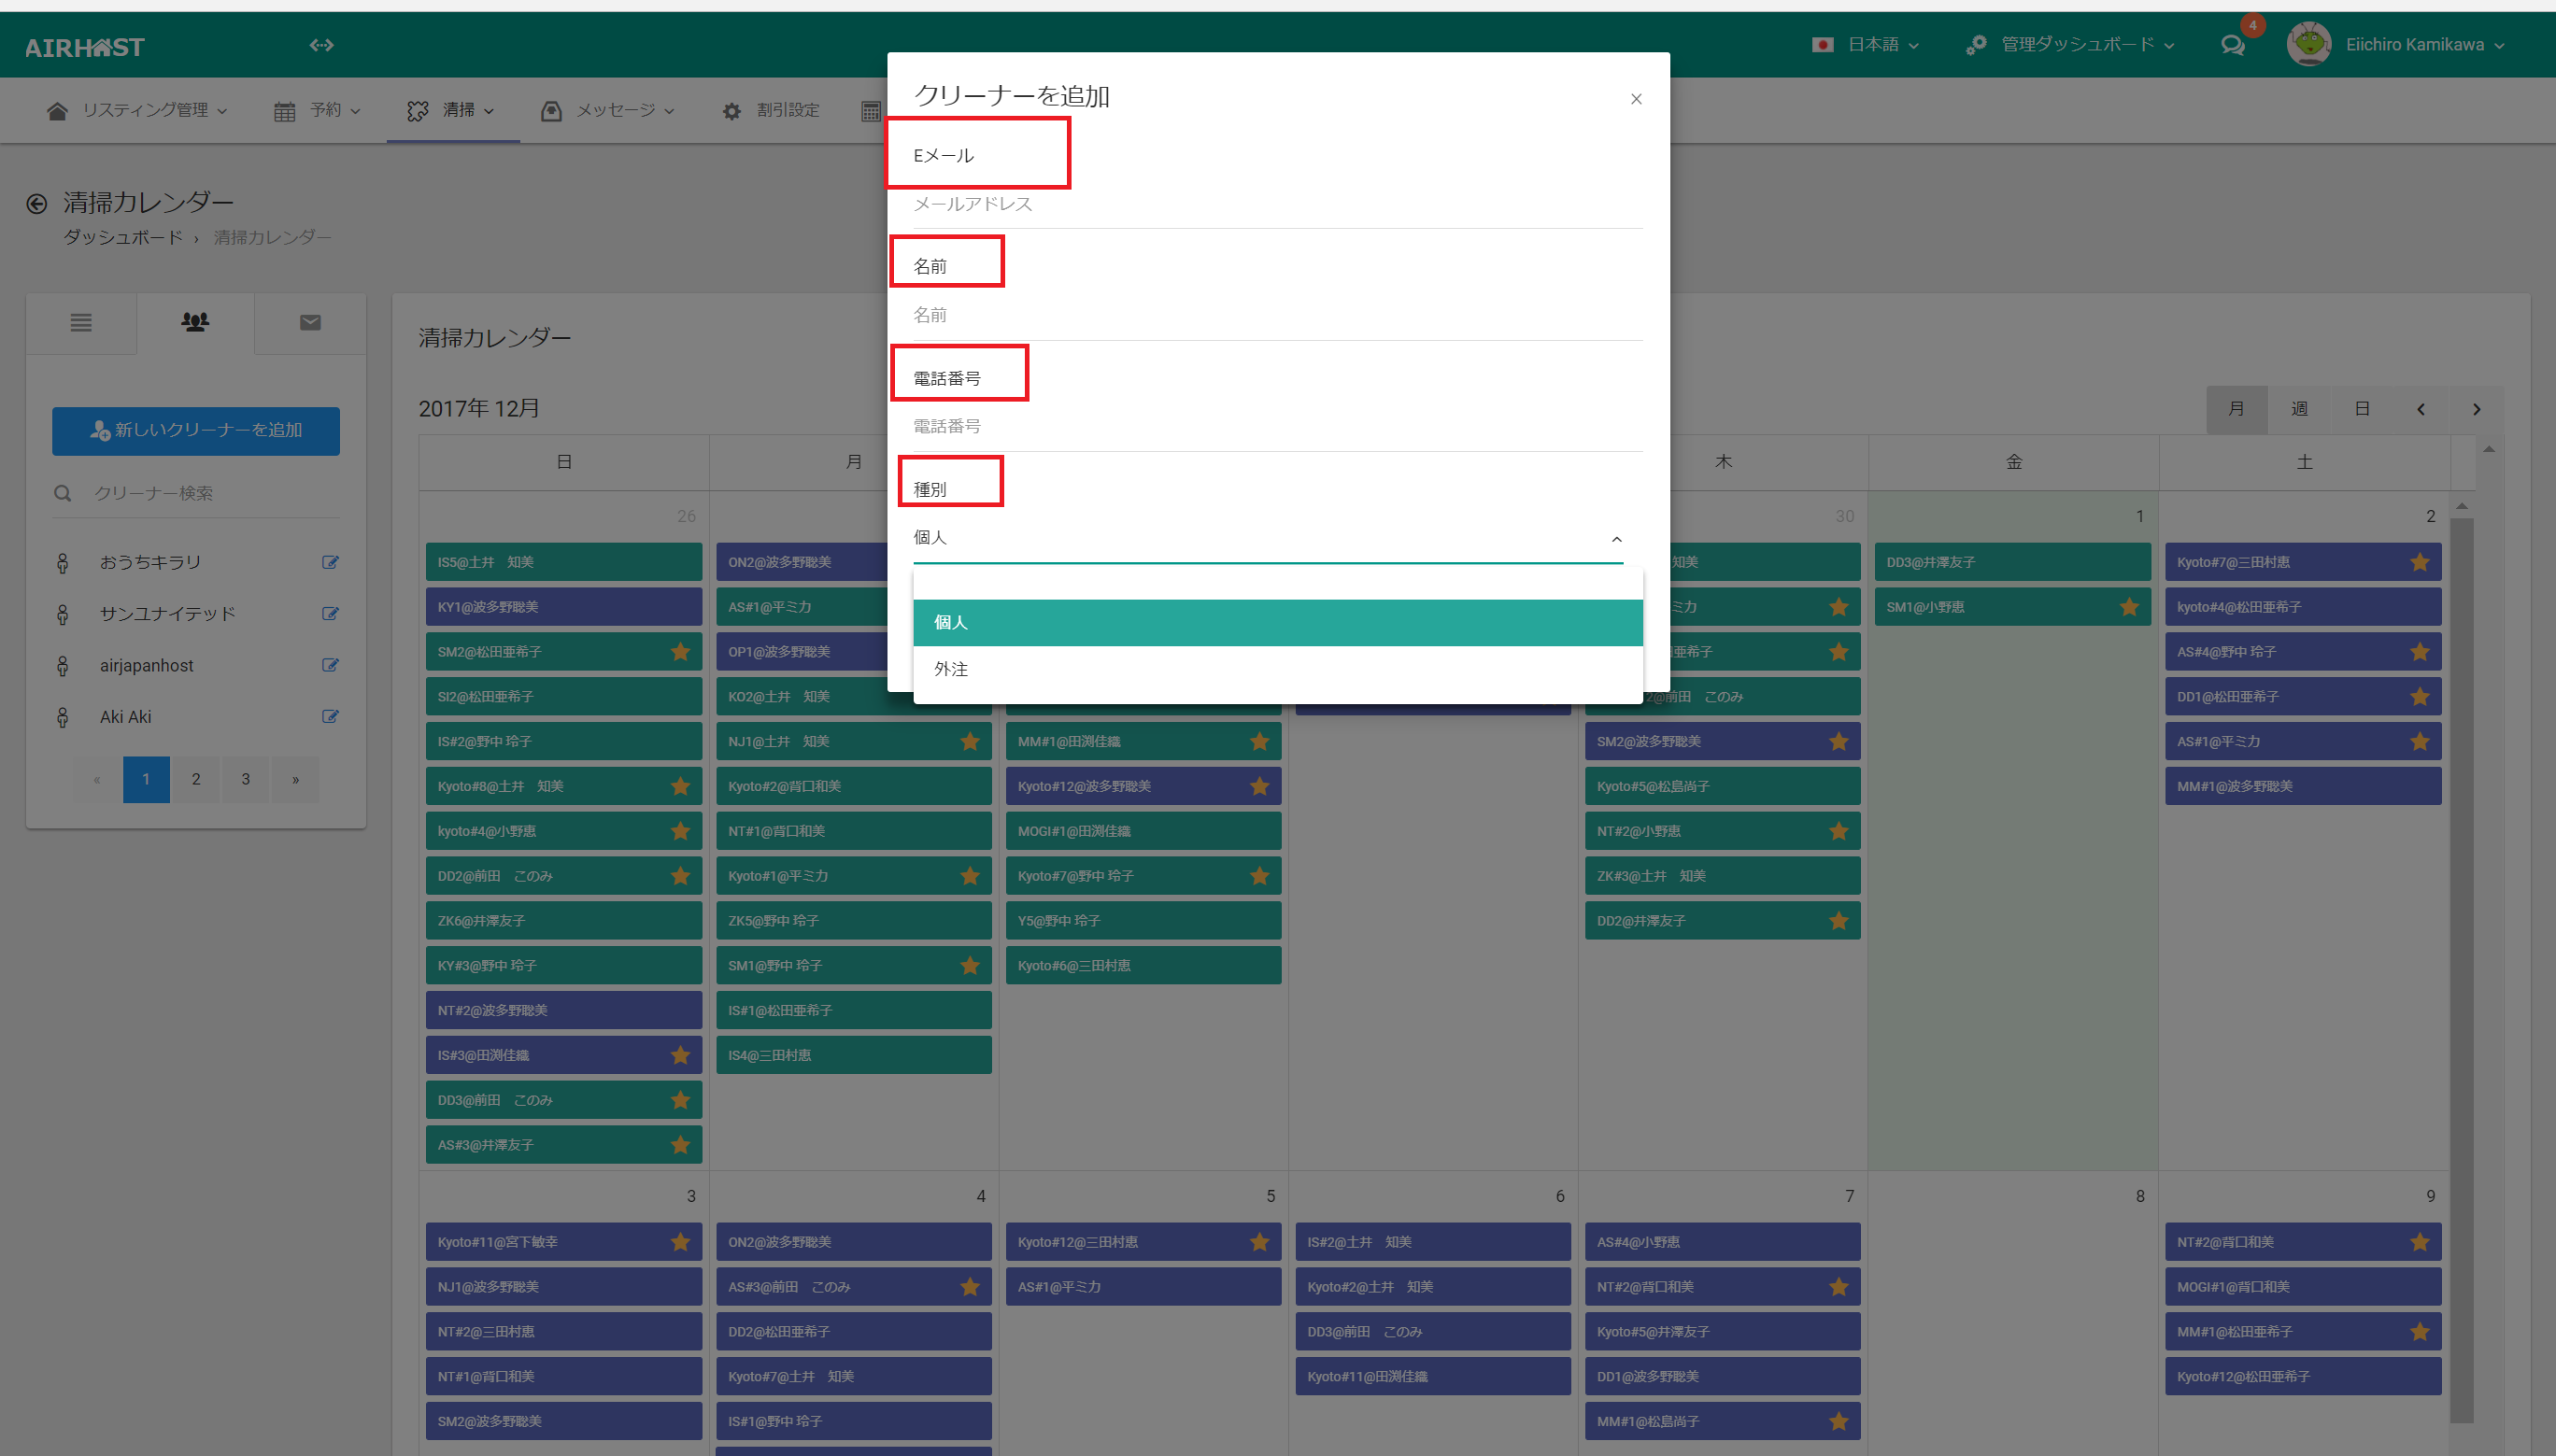Toggle sidebar with the arrows icon
Image resolution: width=2556 pixels, height=1456 pixels.
pos(321,45)
